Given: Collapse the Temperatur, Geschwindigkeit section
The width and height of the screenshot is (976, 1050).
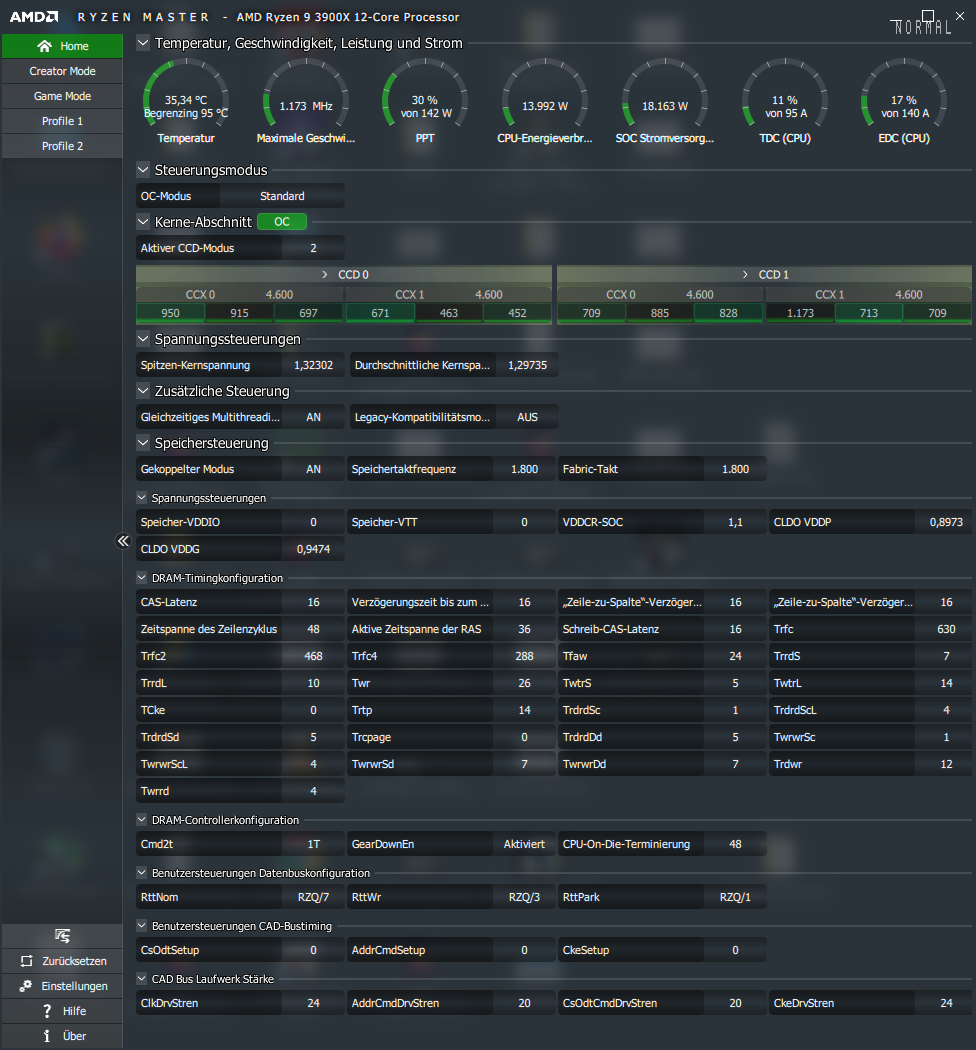Looking at the screenshot, I should (x=143, y=43).
